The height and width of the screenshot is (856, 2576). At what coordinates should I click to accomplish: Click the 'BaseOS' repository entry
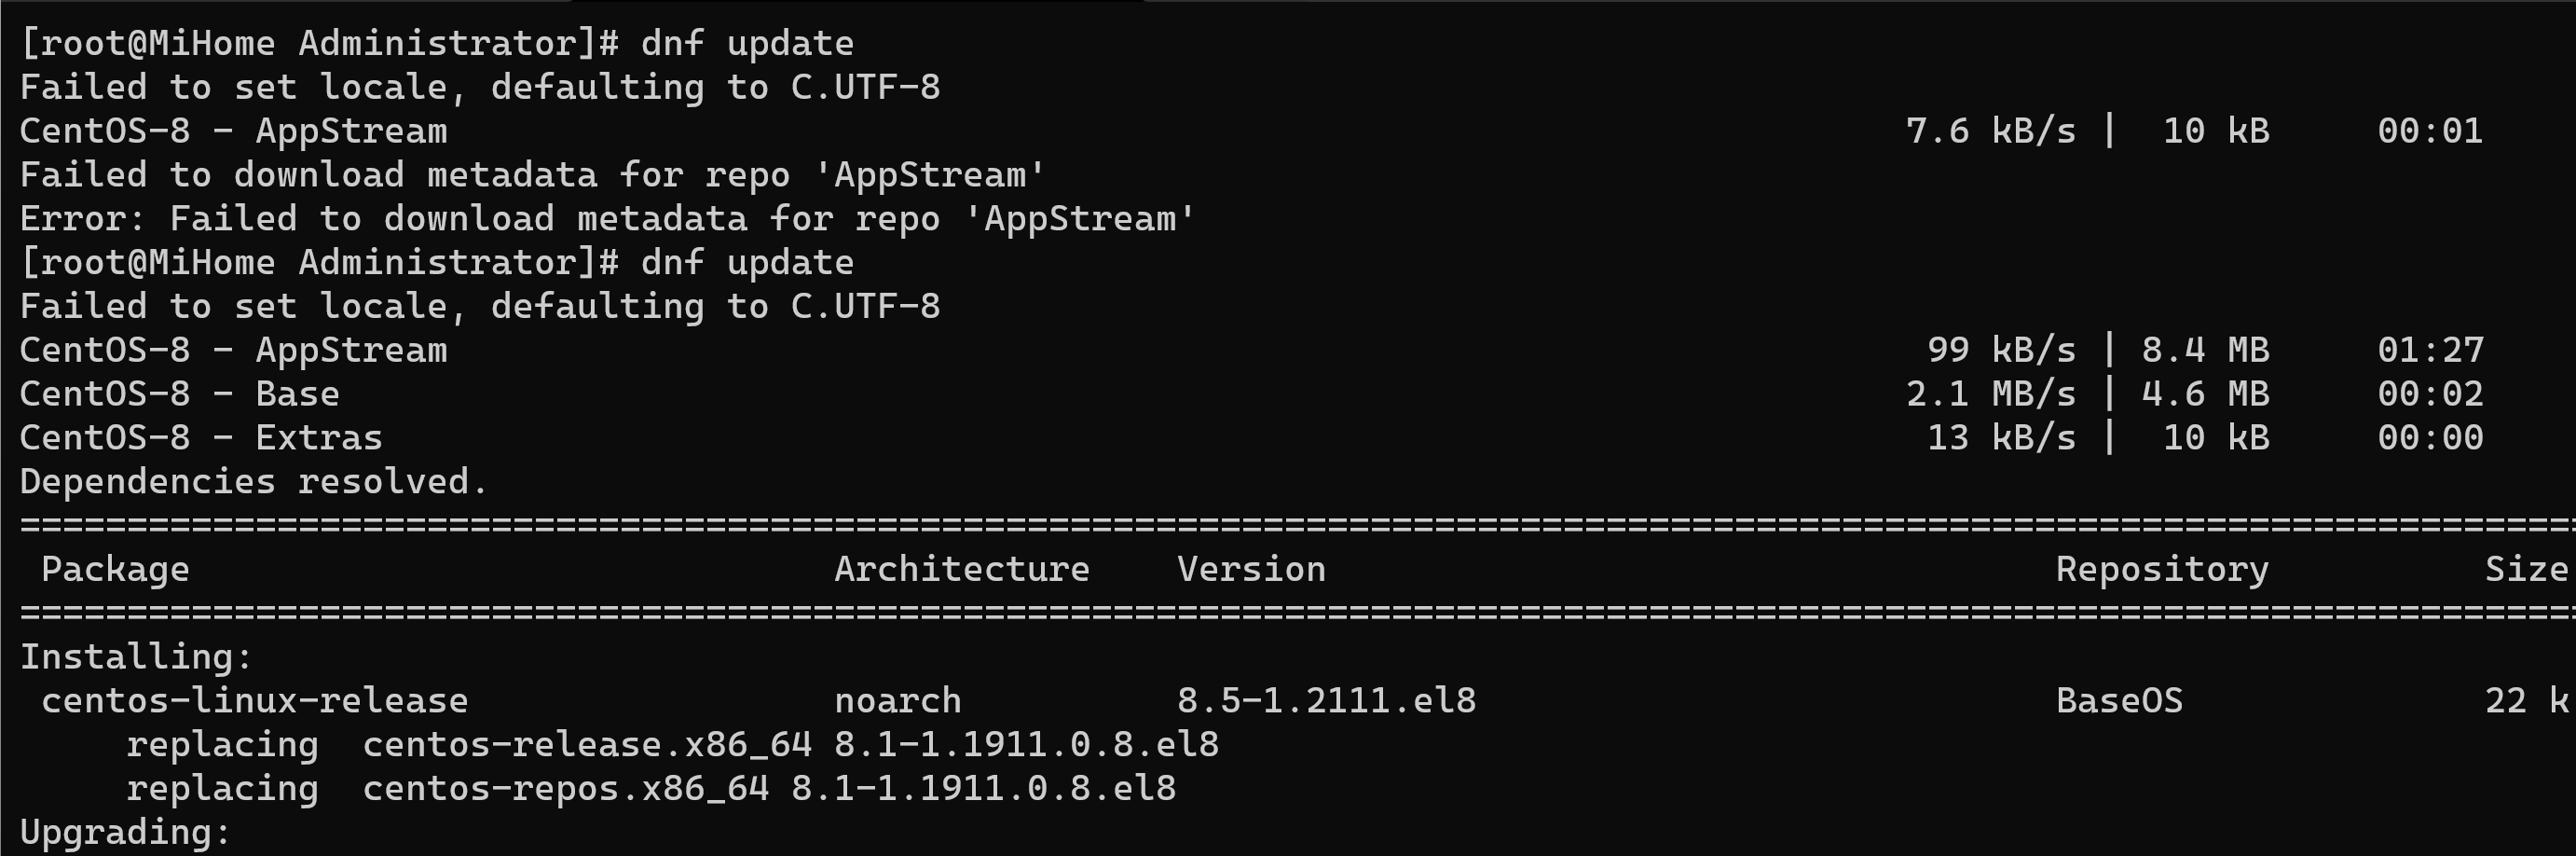tap(2119, 700)
